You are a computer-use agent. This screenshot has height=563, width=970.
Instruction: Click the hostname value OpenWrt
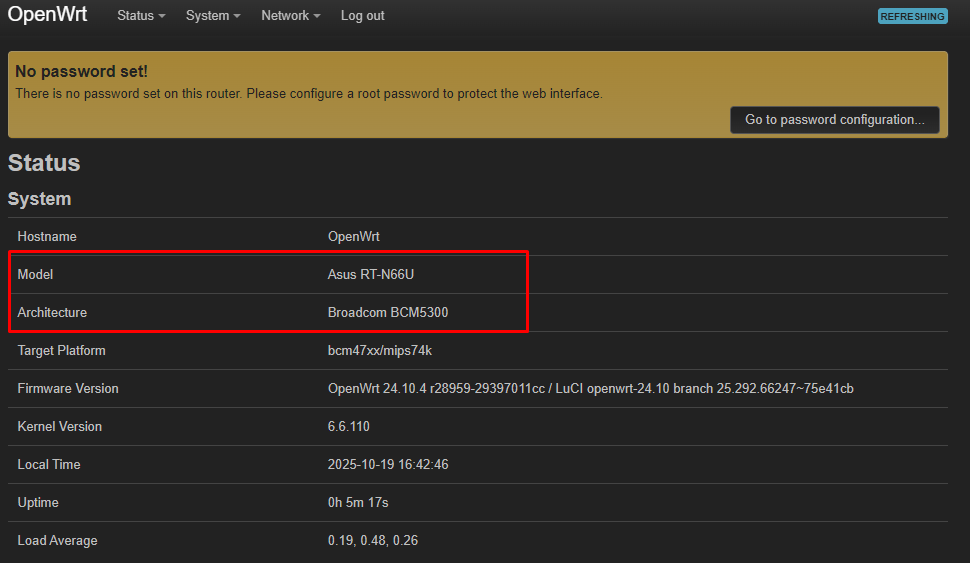tap(353, 236)
